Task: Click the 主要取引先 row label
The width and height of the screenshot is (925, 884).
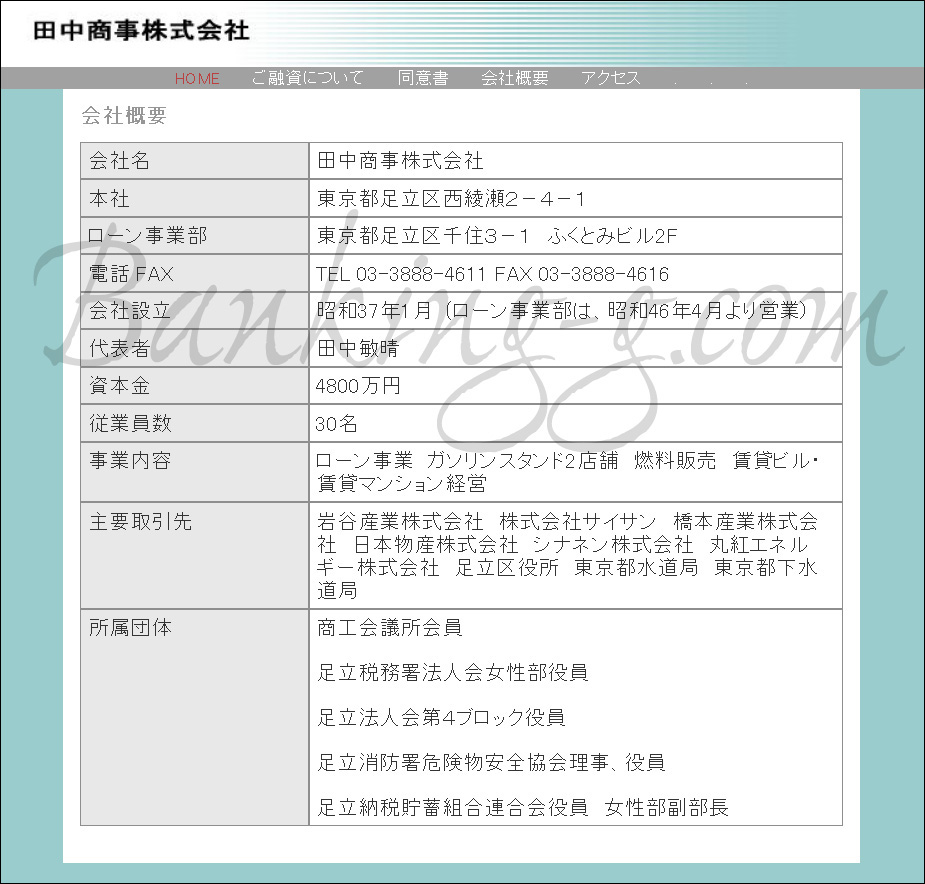Action: pos(140,521)
